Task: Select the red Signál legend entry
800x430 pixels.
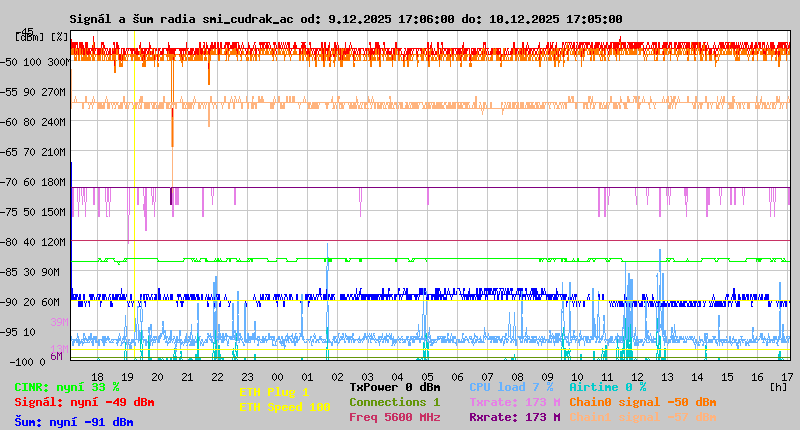Action: 84,402
